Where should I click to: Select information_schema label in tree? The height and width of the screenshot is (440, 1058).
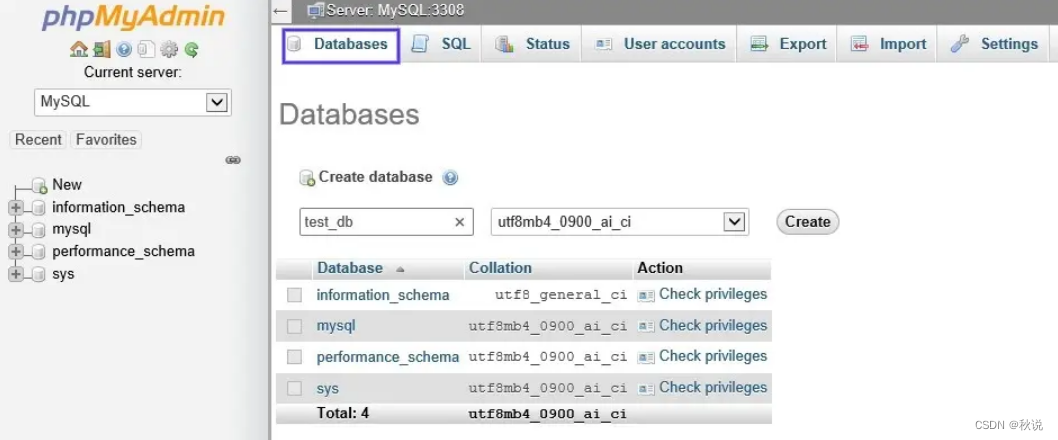point(118,207)
